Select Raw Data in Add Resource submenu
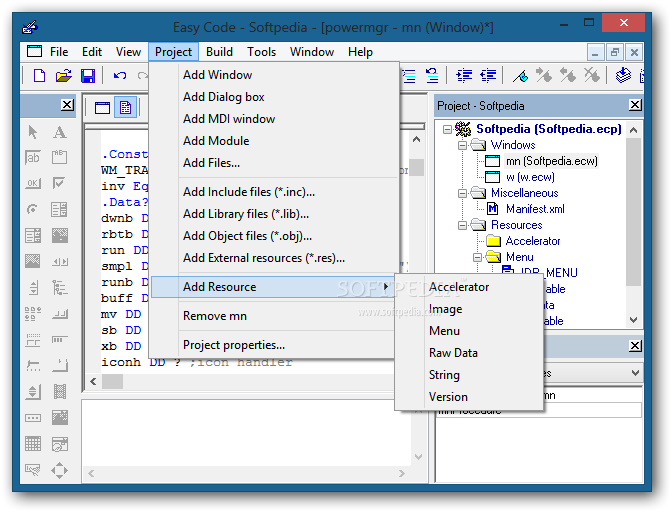This screenshot has height=512, width=672. 469,353
